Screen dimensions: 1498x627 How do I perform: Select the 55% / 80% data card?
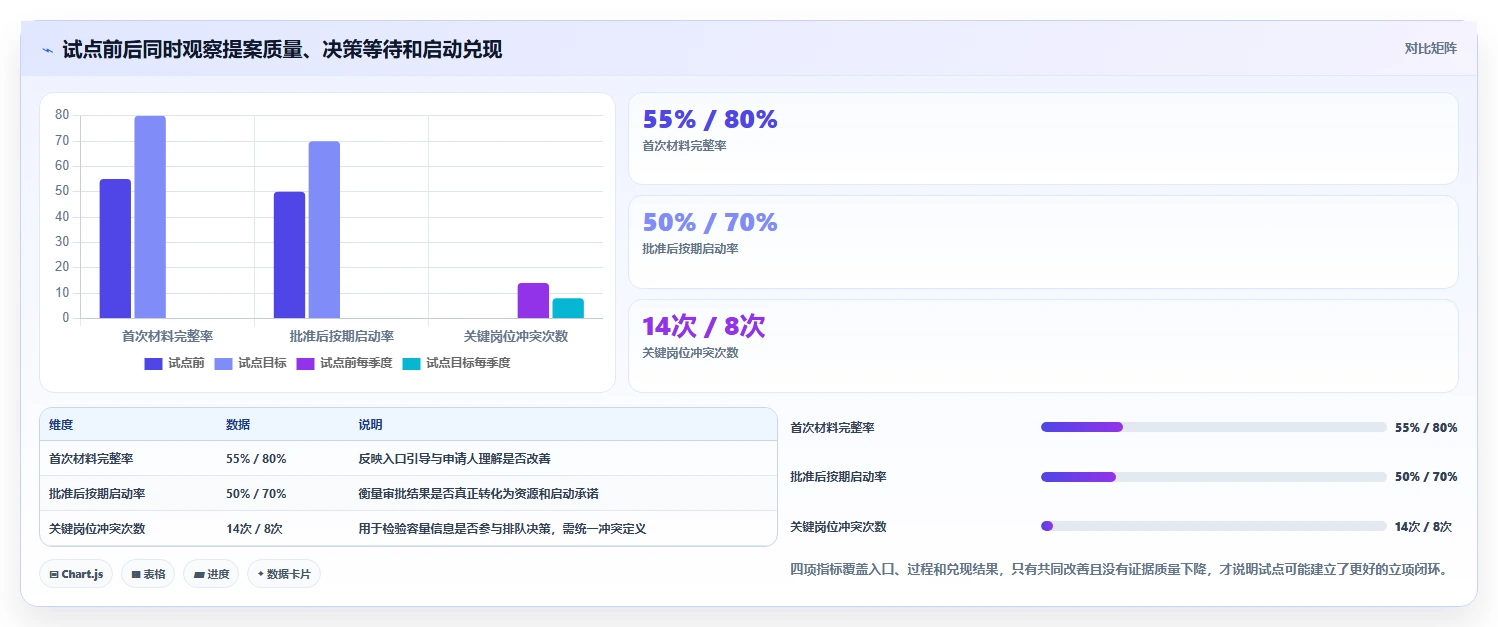click(x=1043, y=139)
